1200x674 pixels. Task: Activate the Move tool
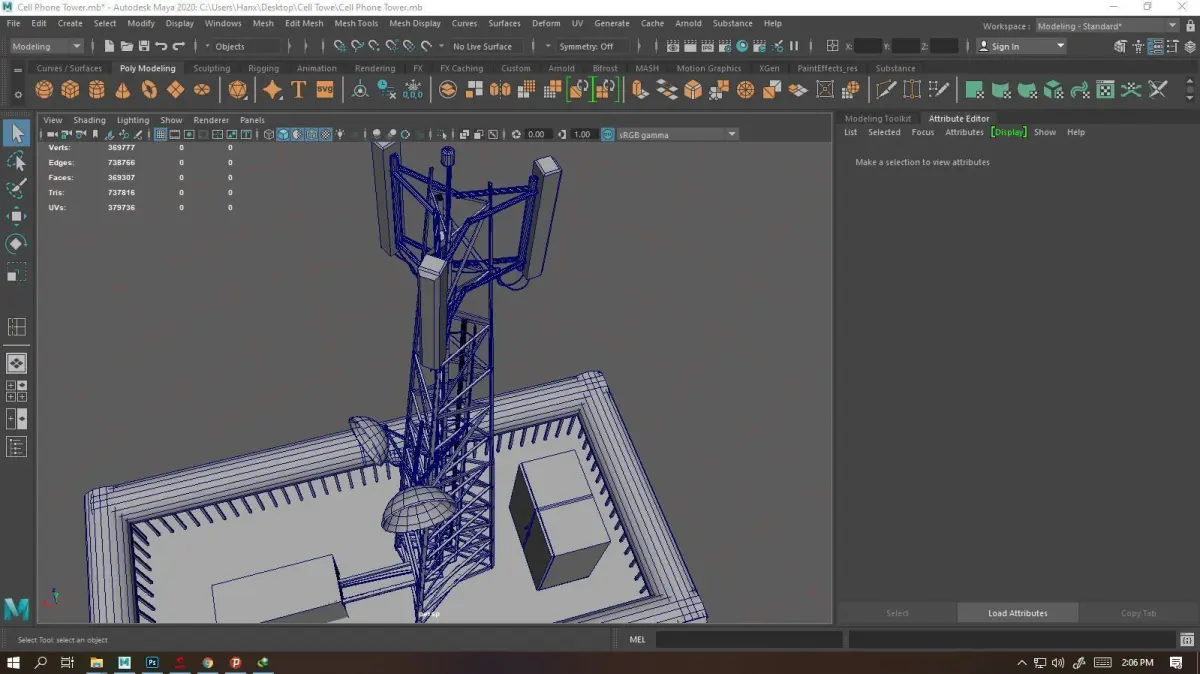tap(17, 216)
